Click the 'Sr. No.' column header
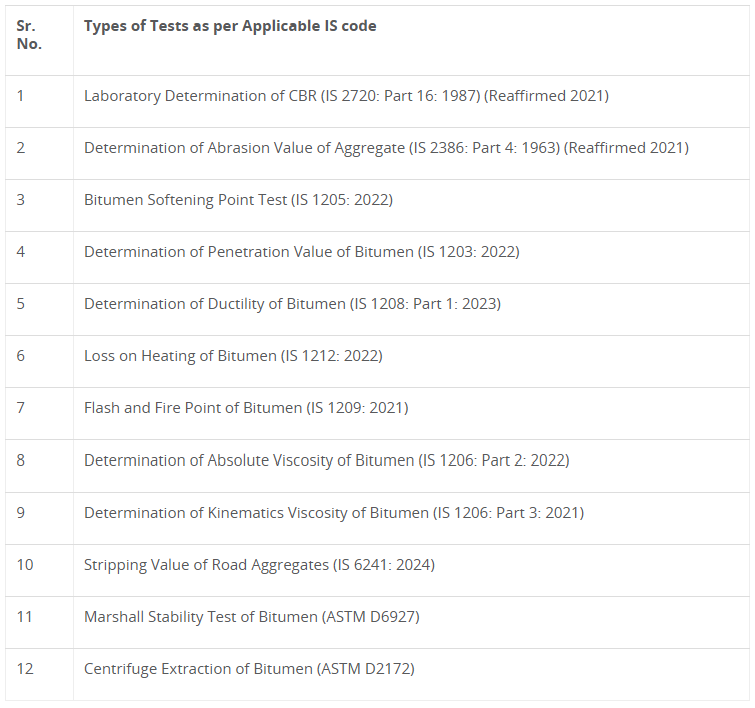The width and height of the screenshot is (755, 708). point(29,35)
